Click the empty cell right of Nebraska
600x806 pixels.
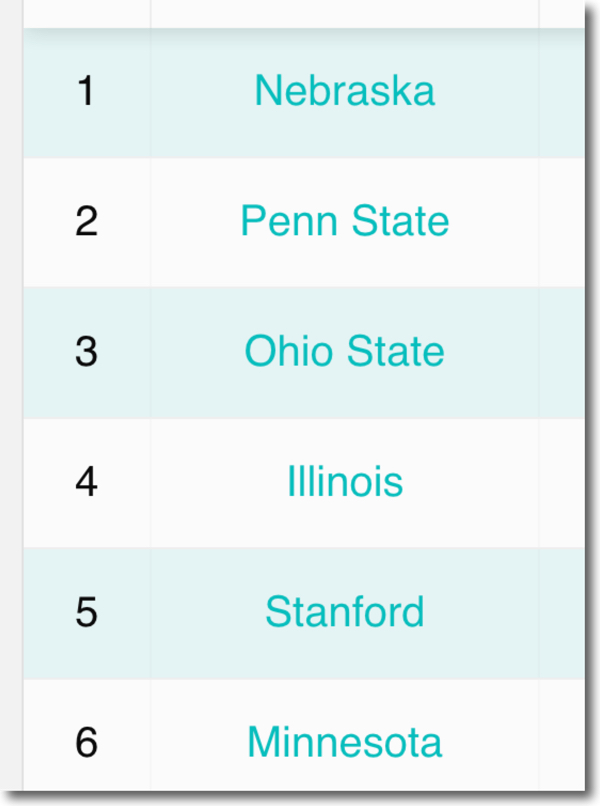click(562, 91)
